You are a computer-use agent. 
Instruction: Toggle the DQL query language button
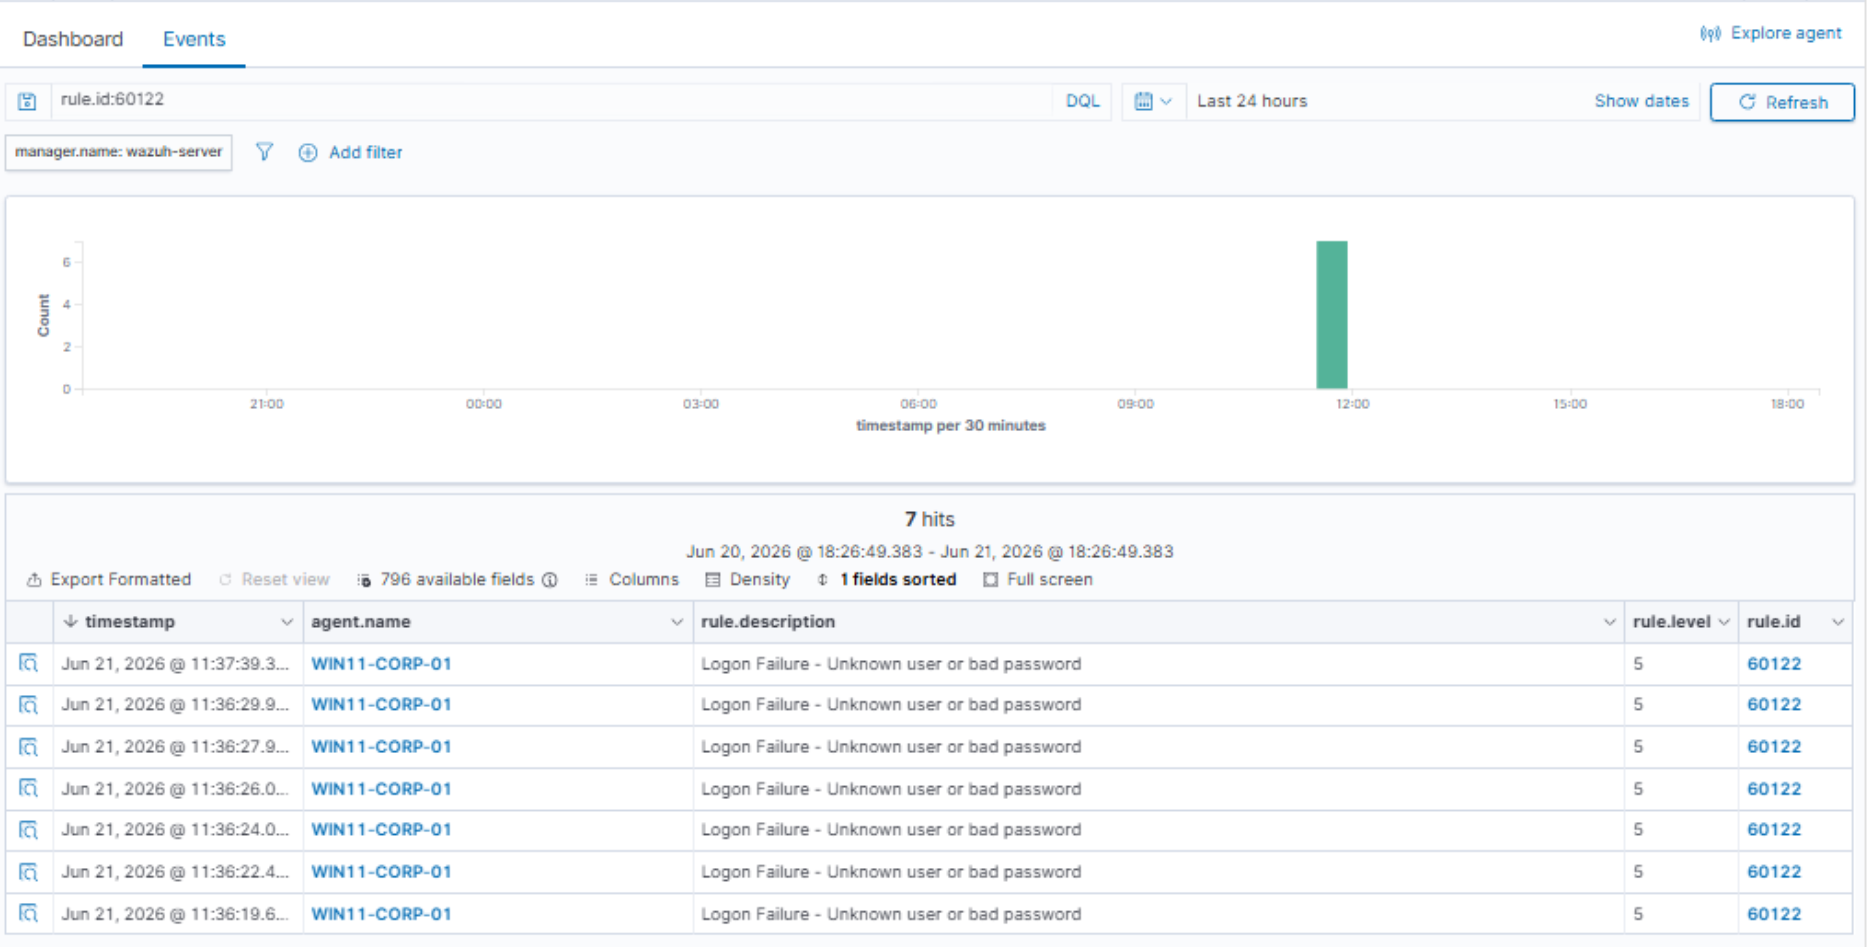click(1082, 101)
